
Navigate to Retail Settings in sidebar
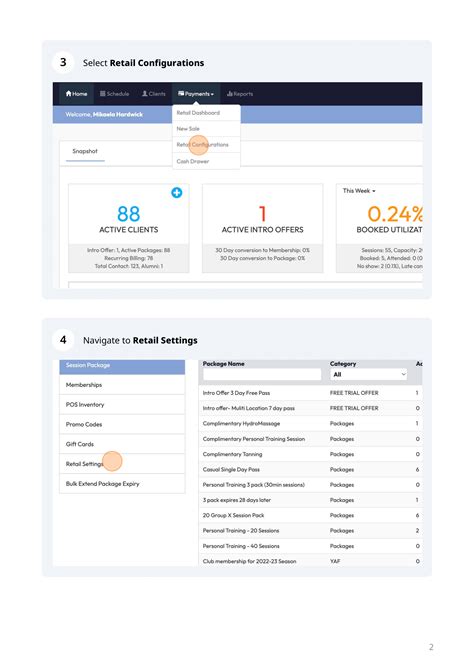pyautogui.click(x=122, y=464)
